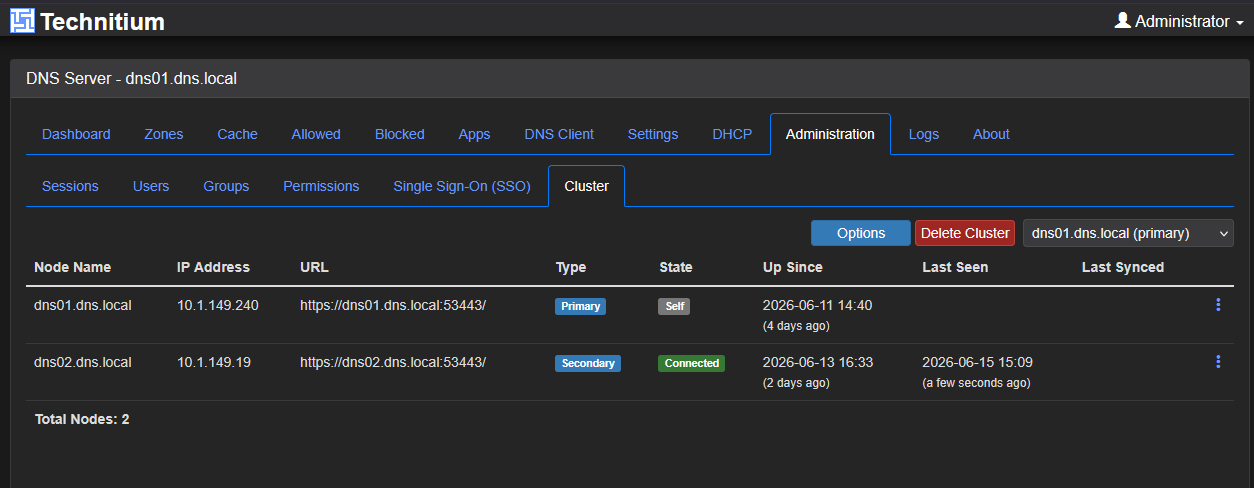Open the actions menu for dns01.dns.local
1254x488 pixels.
click(x=1218, y=305)
